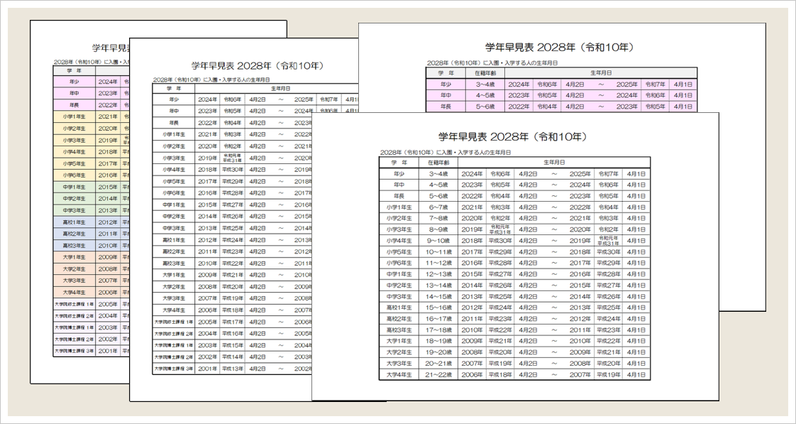This screenshot has width=796, height=424.
Task: Click the yellow 小学1年生 cell in the far-left sheet
Action: point(74,116)
